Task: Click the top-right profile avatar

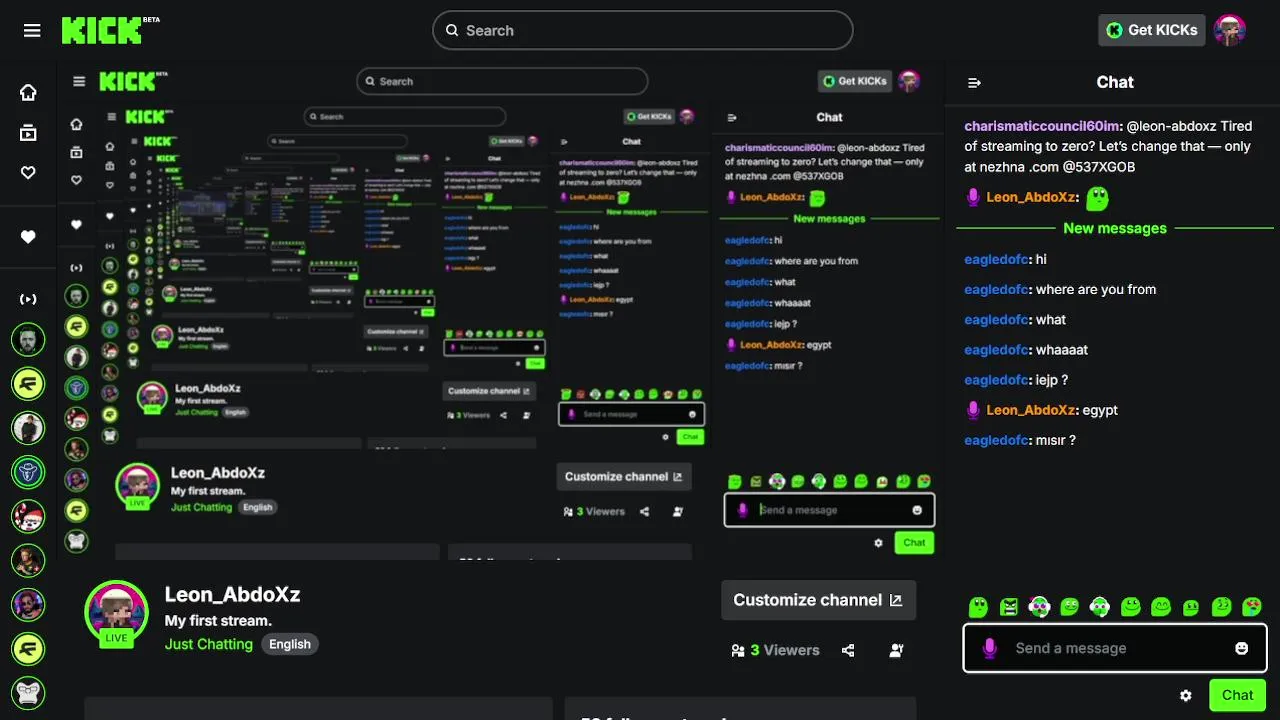Action: [1230, 30]
